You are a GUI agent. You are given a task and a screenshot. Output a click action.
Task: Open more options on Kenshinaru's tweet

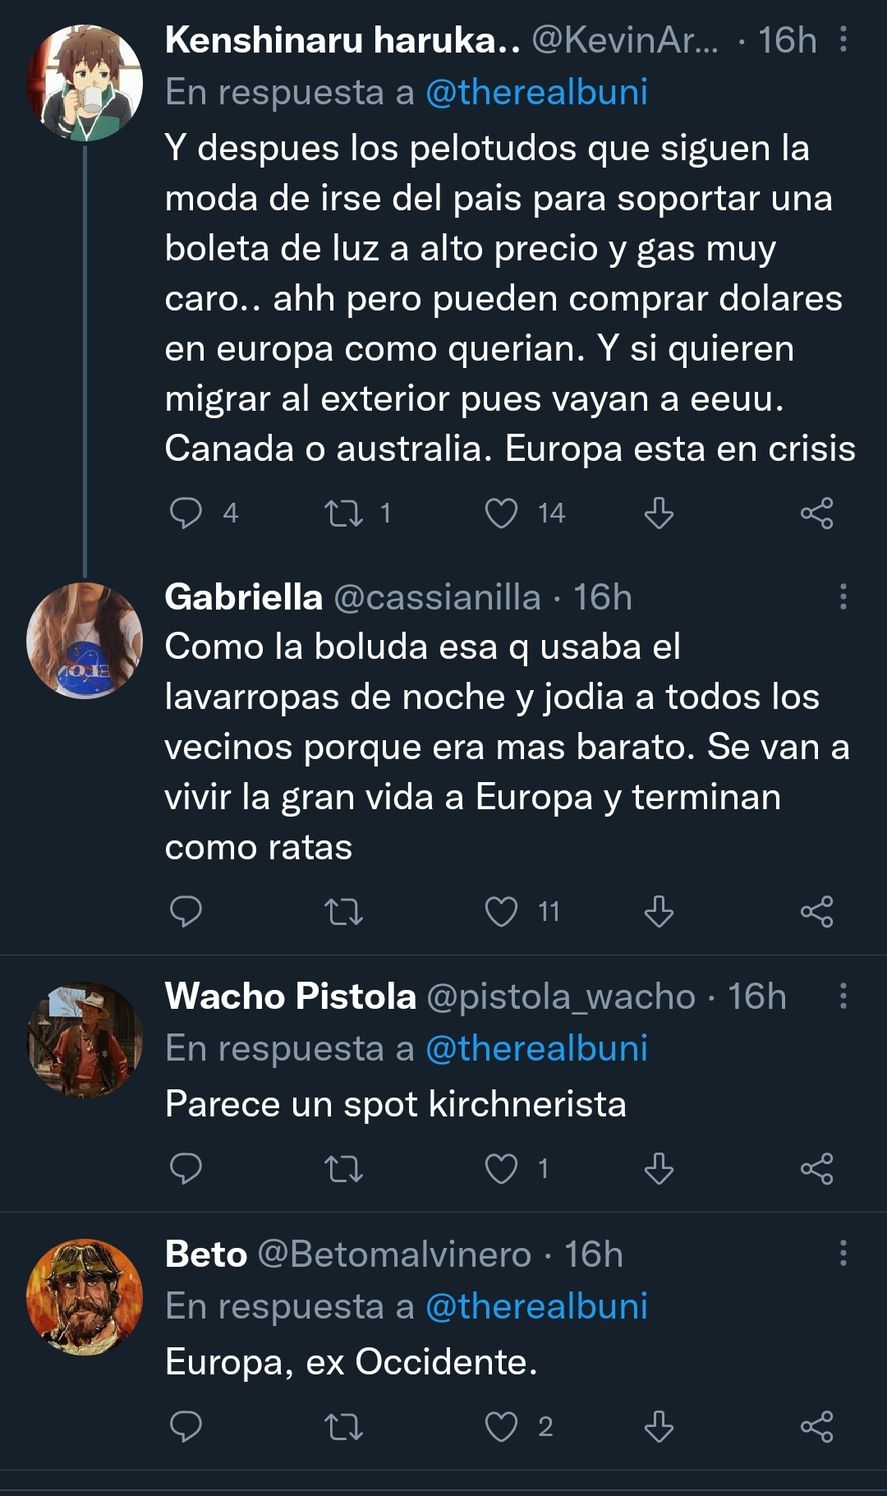[x=844, y=40]
